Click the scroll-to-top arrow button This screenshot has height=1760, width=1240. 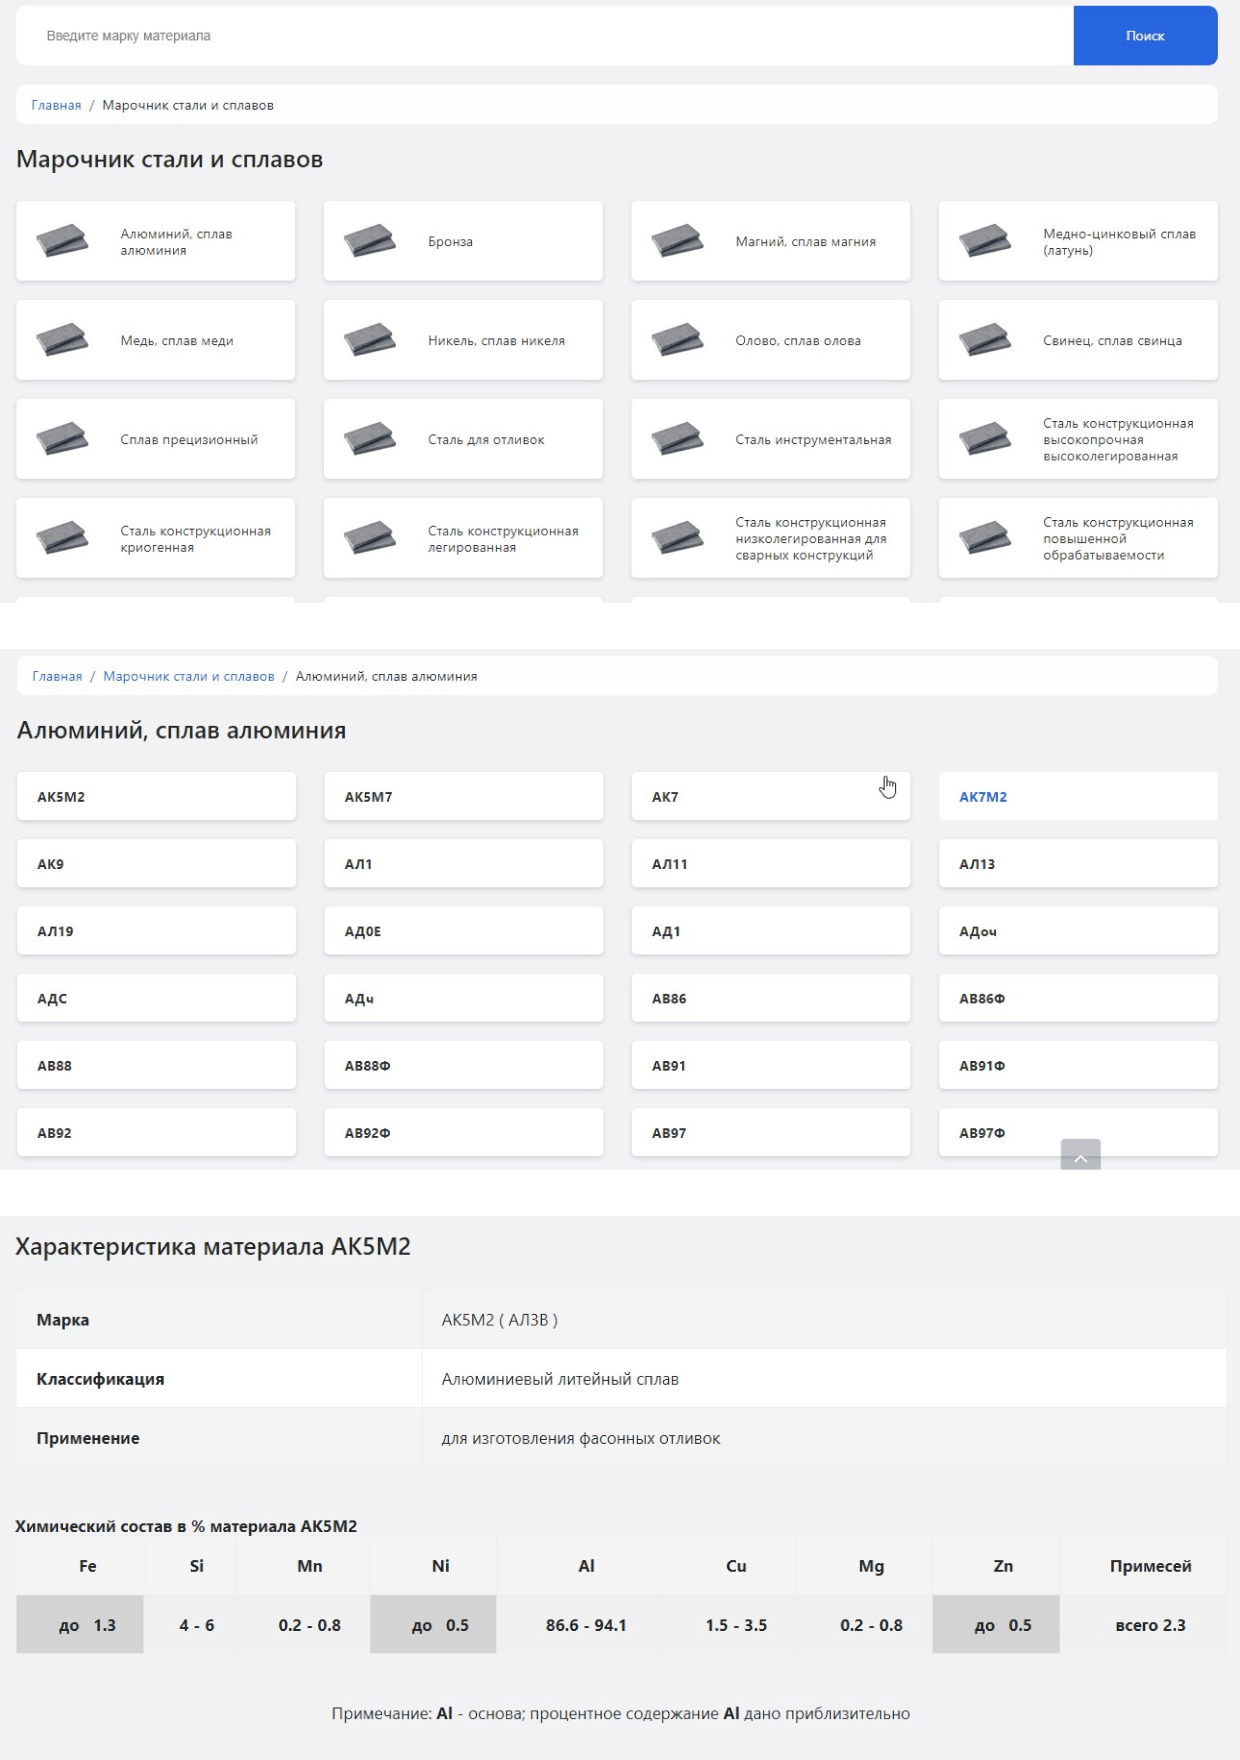click(x=1080, y=1155)
